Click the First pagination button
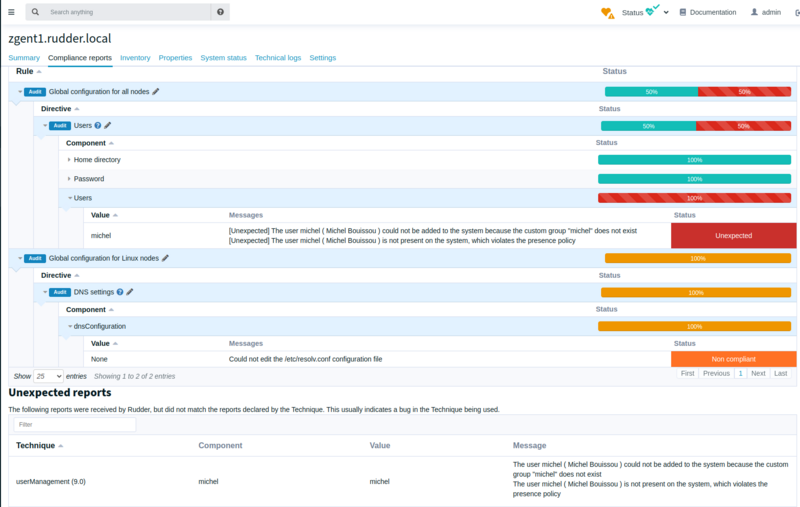The image size is (800, 507). click(687, 373)
